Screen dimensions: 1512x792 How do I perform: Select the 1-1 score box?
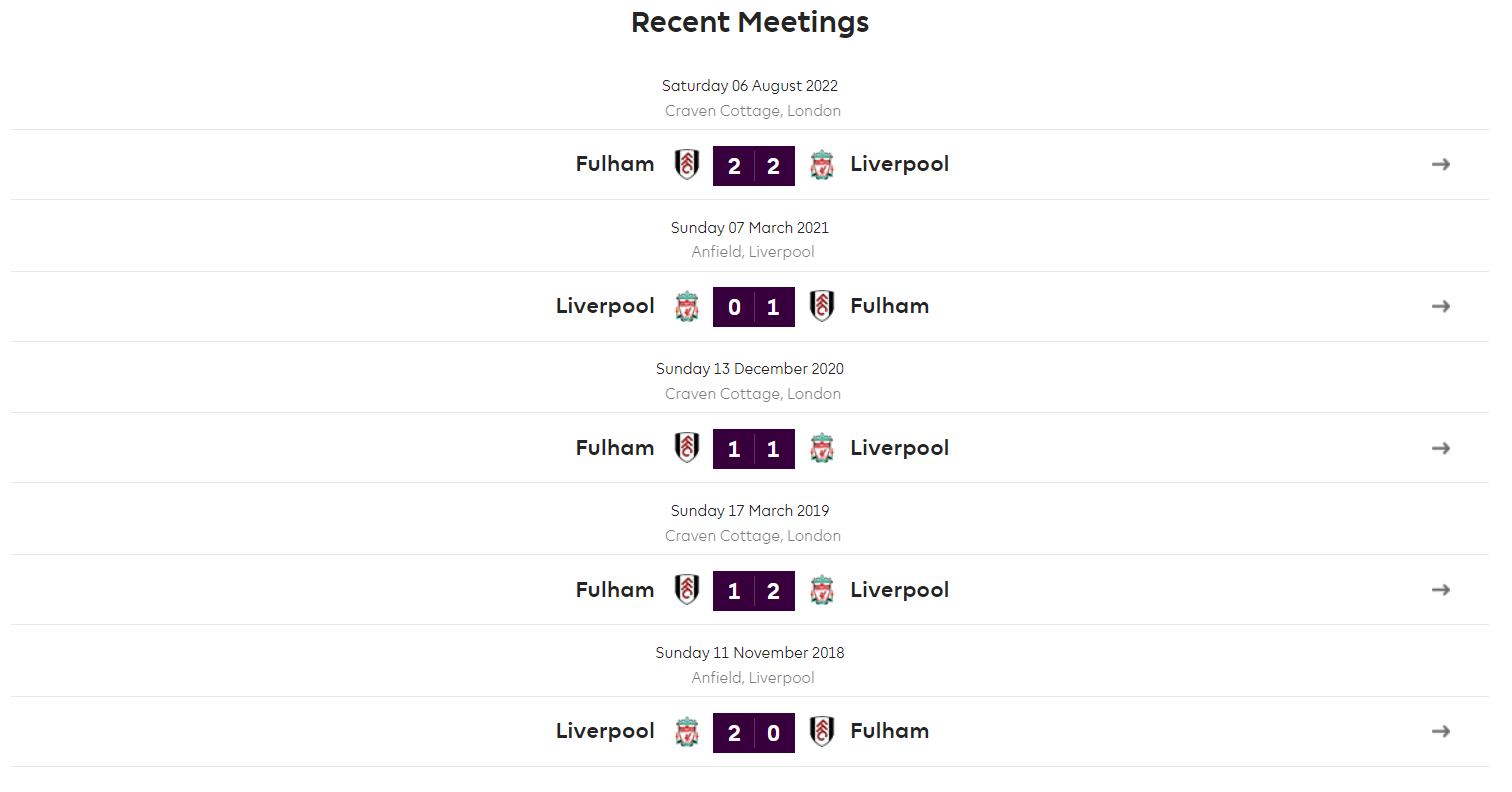(754, 449)
